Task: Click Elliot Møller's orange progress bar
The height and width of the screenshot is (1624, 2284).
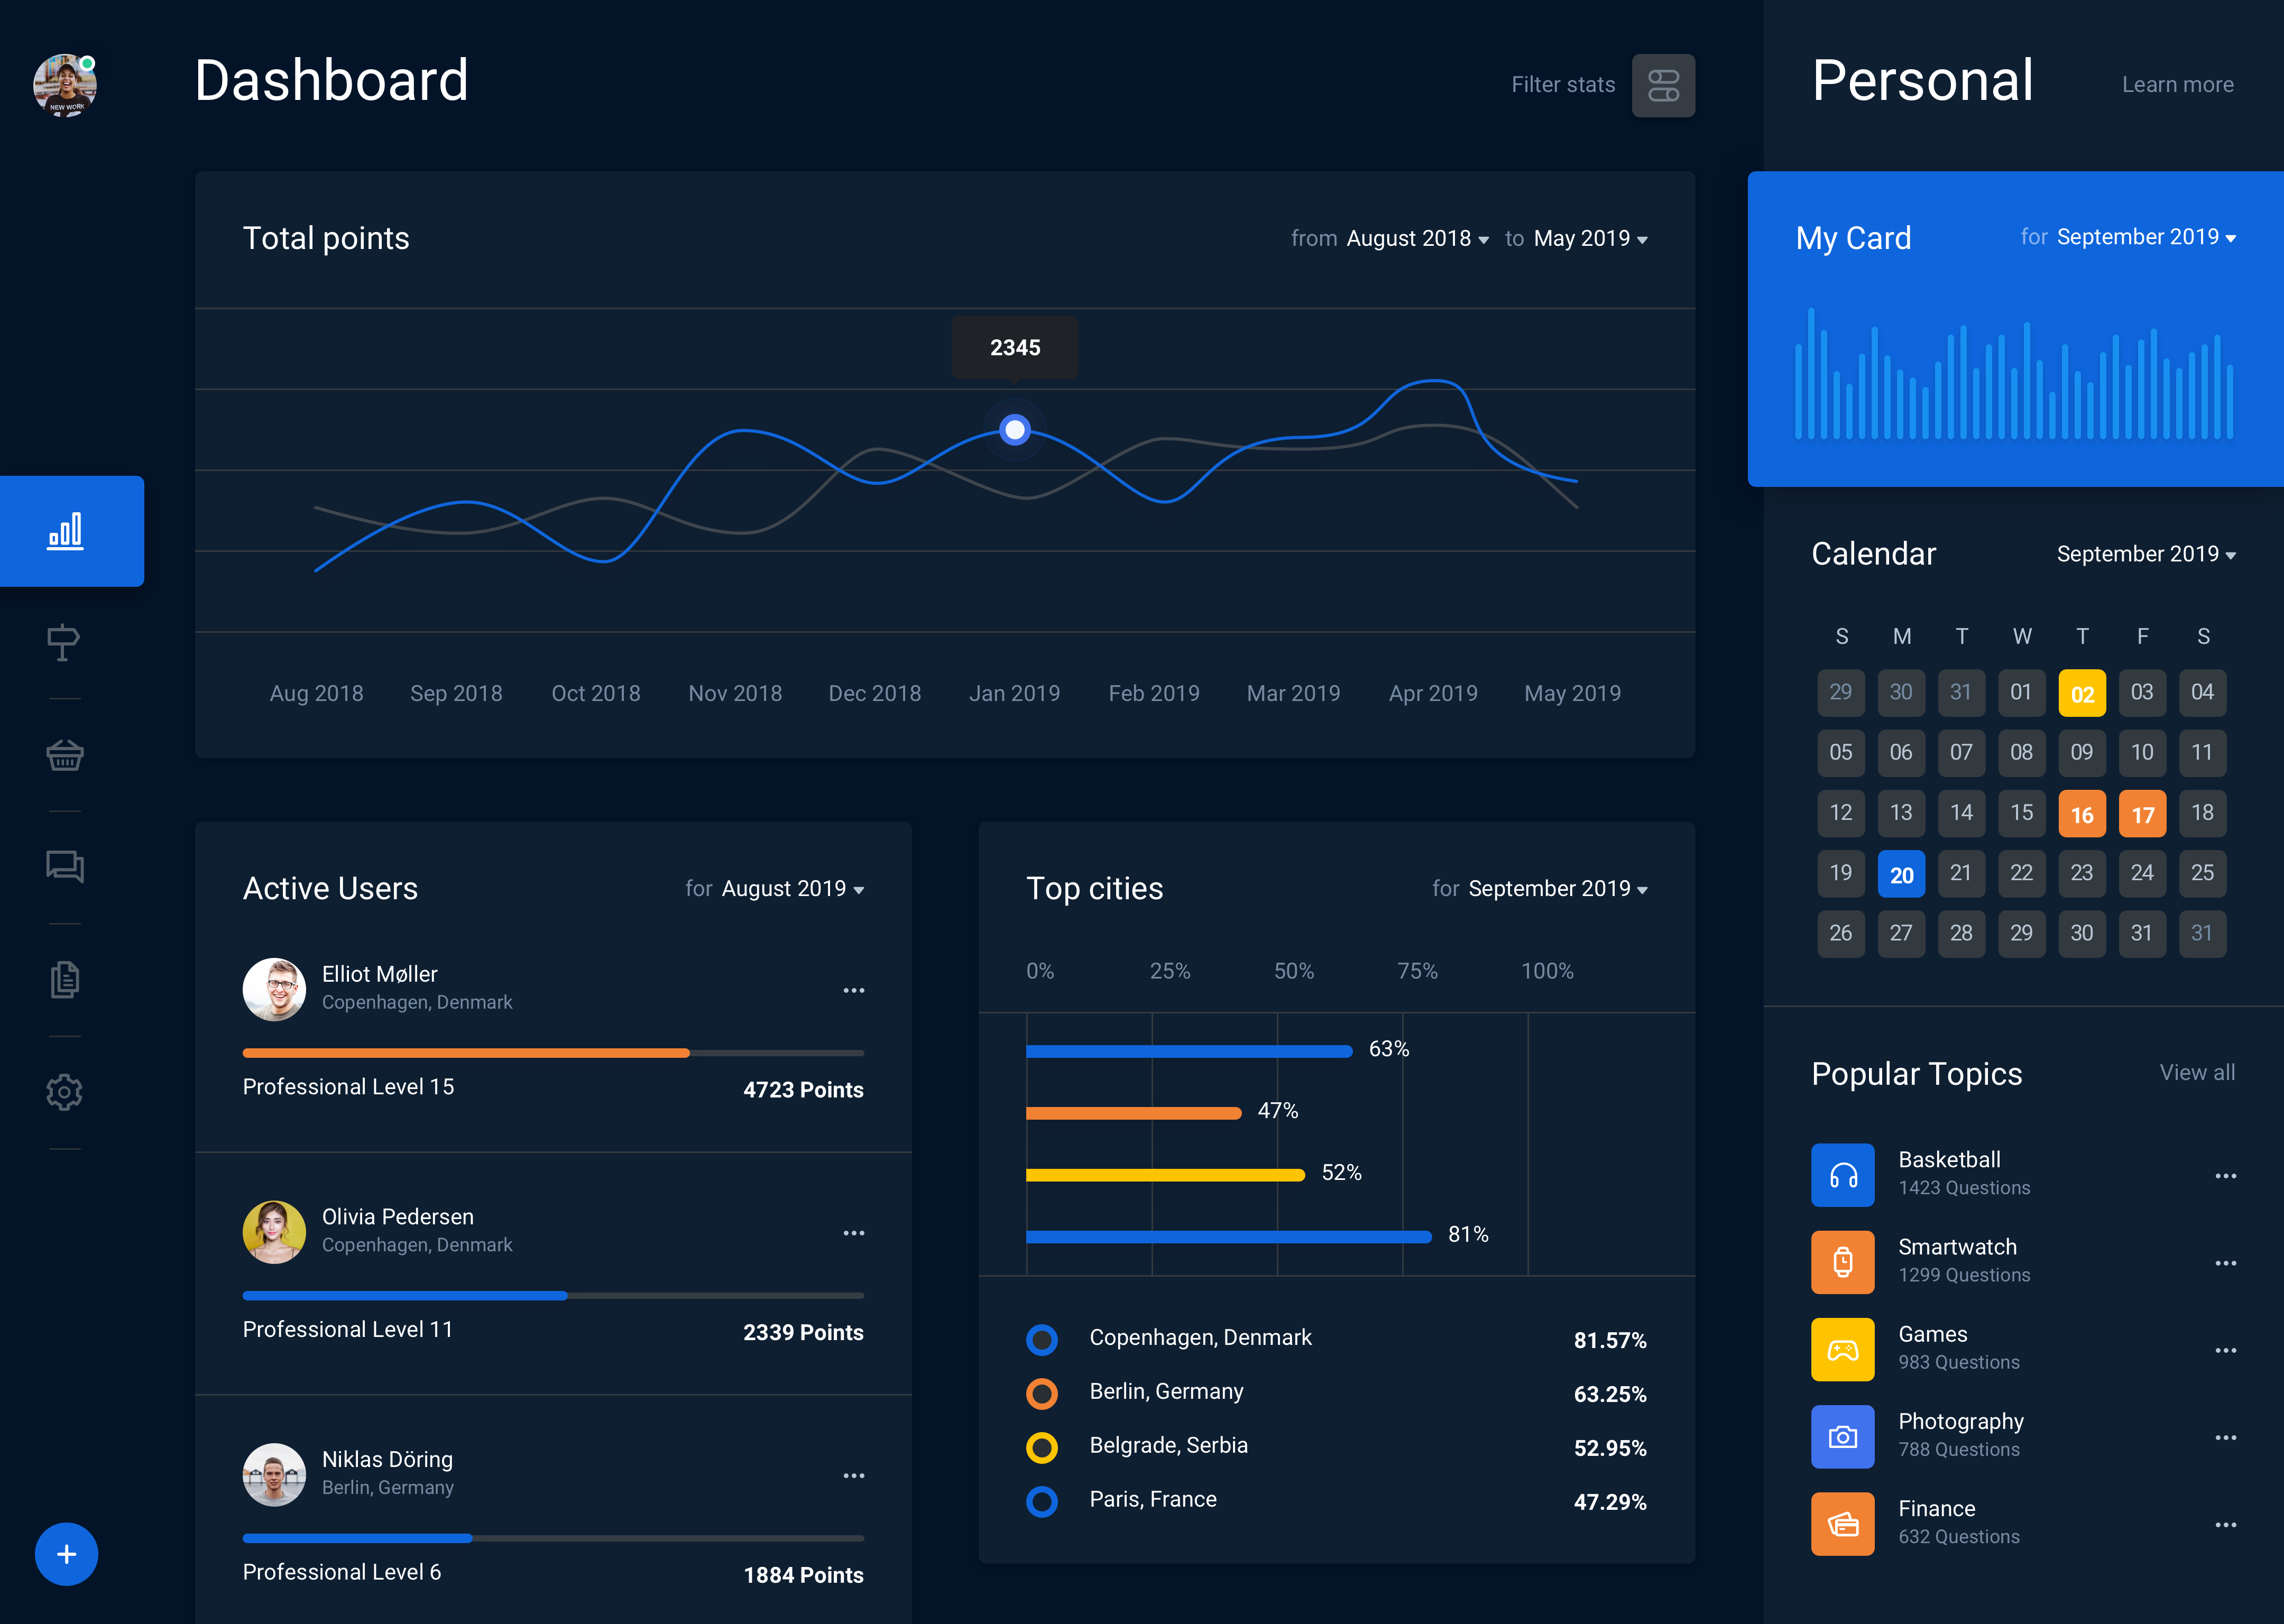Action: point(466,1053)
